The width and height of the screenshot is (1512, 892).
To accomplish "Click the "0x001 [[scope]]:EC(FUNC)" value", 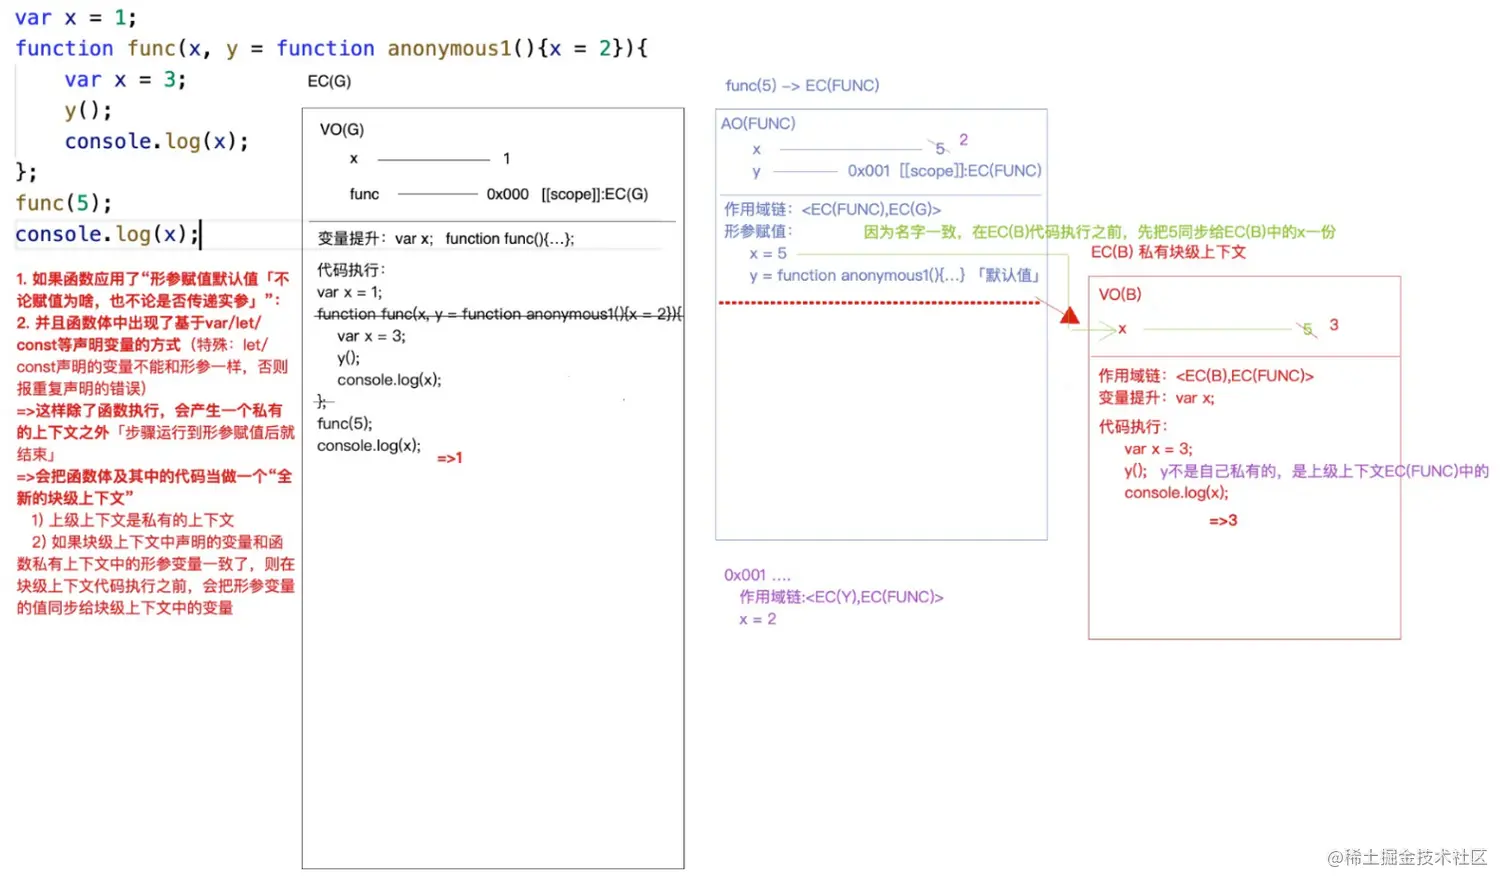I will [x=945, y=170].
